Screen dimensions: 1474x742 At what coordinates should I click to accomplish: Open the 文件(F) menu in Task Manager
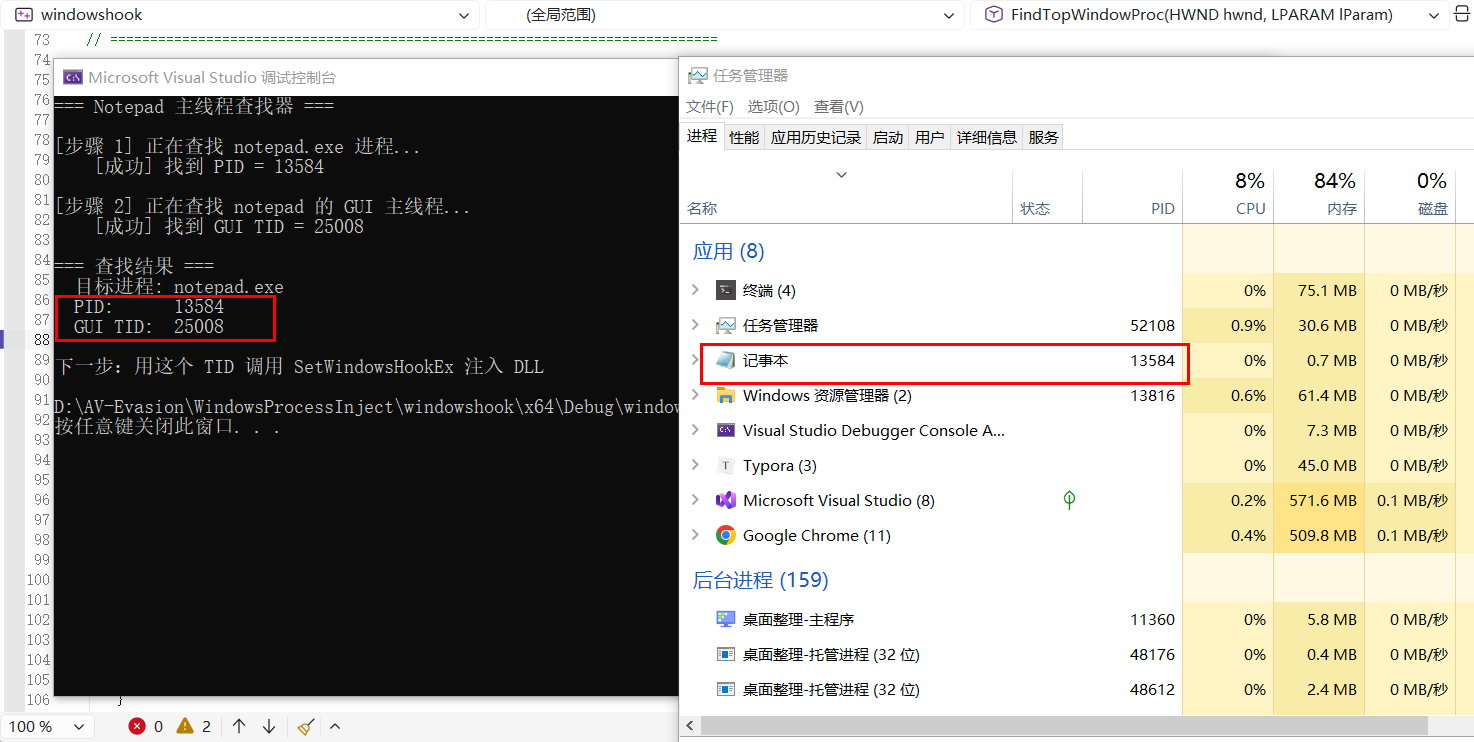point(710,106)
